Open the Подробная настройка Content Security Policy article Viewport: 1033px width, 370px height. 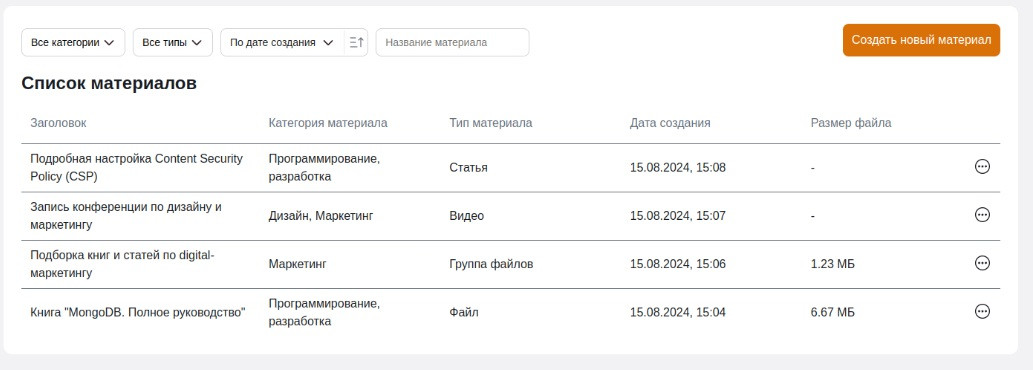pos(136,167)
